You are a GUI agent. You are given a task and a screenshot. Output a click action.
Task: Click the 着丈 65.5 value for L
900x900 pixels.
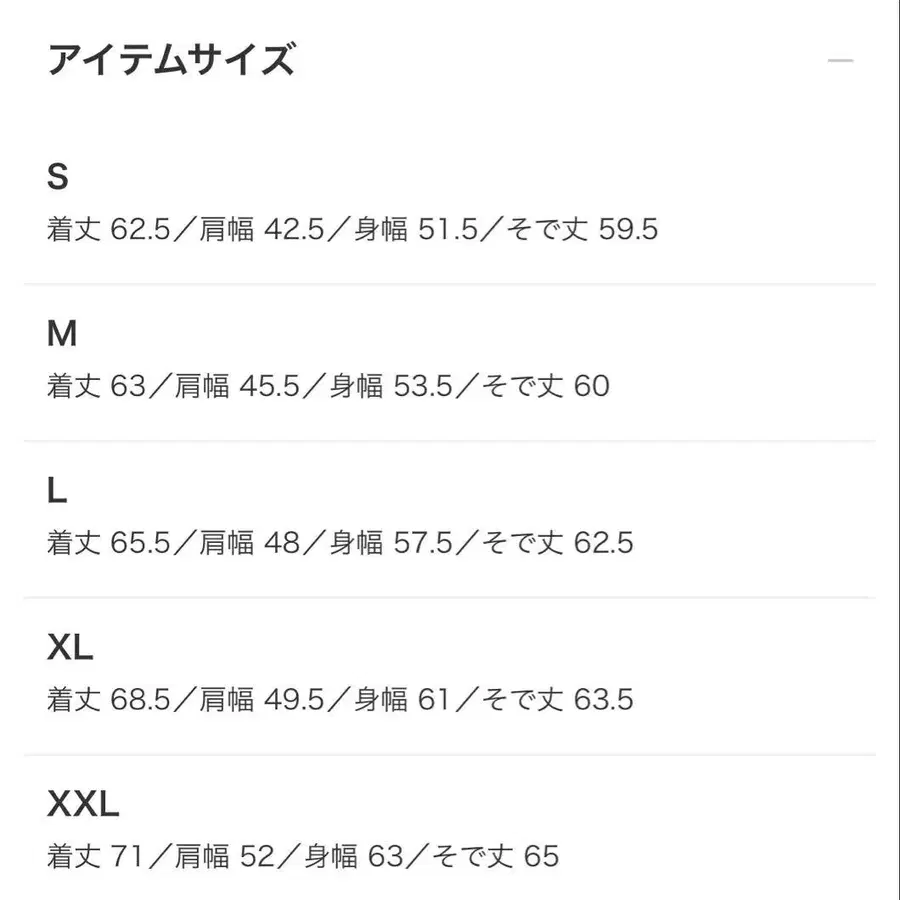[x=108, y=543]
